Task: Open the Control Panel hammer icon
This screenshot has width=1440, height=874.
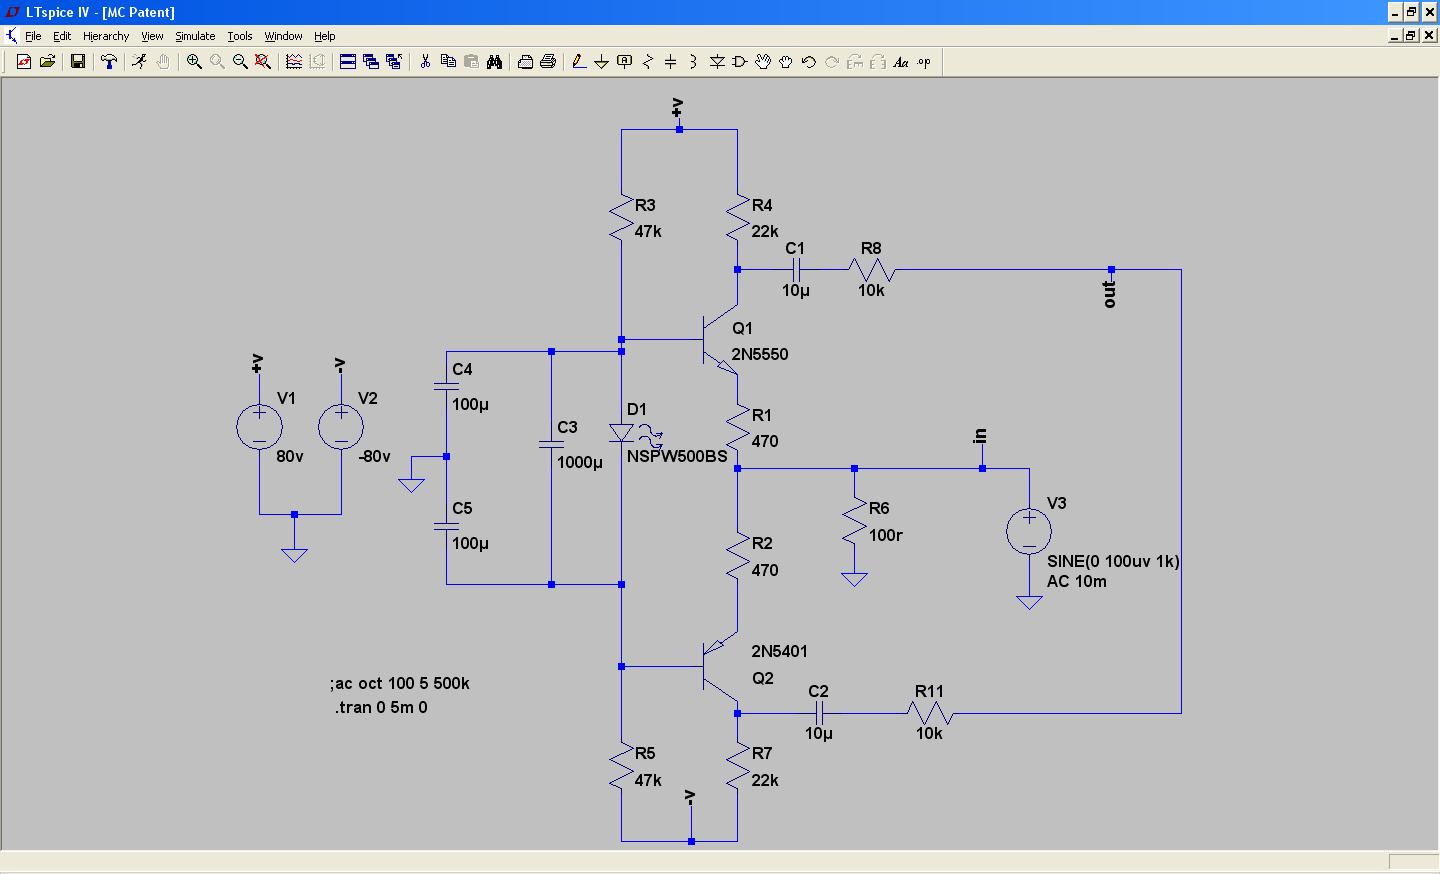Action: 109,62
